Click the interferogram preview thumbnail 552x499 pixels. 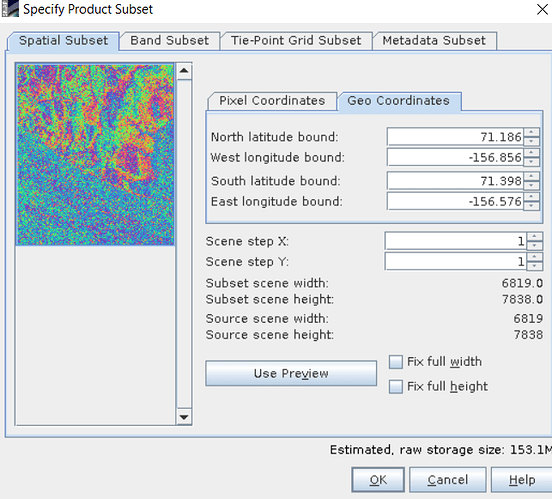click(95, 155)
